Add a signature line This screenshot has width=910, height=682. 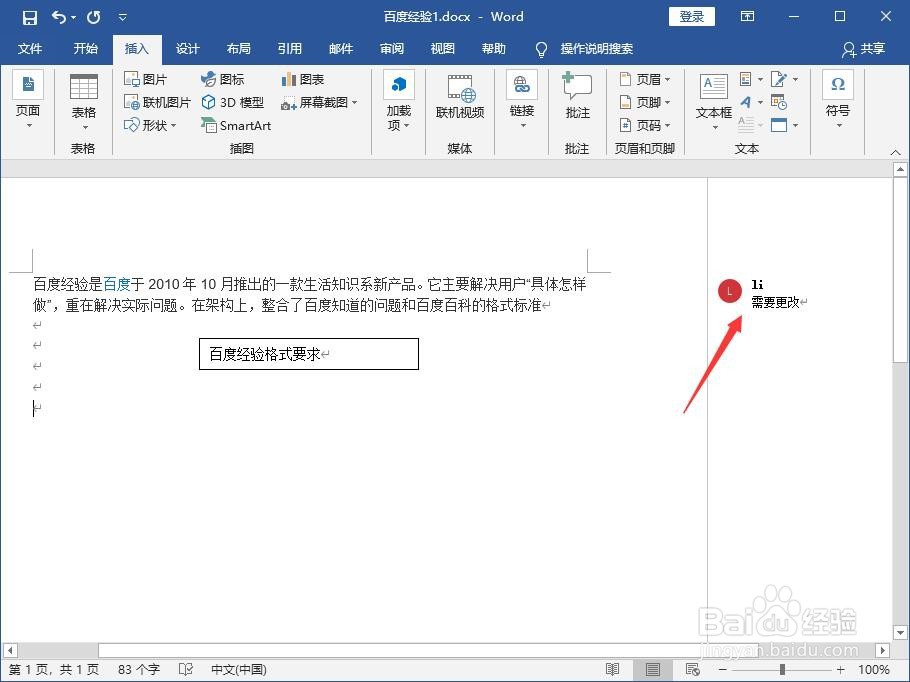point(779,79)
